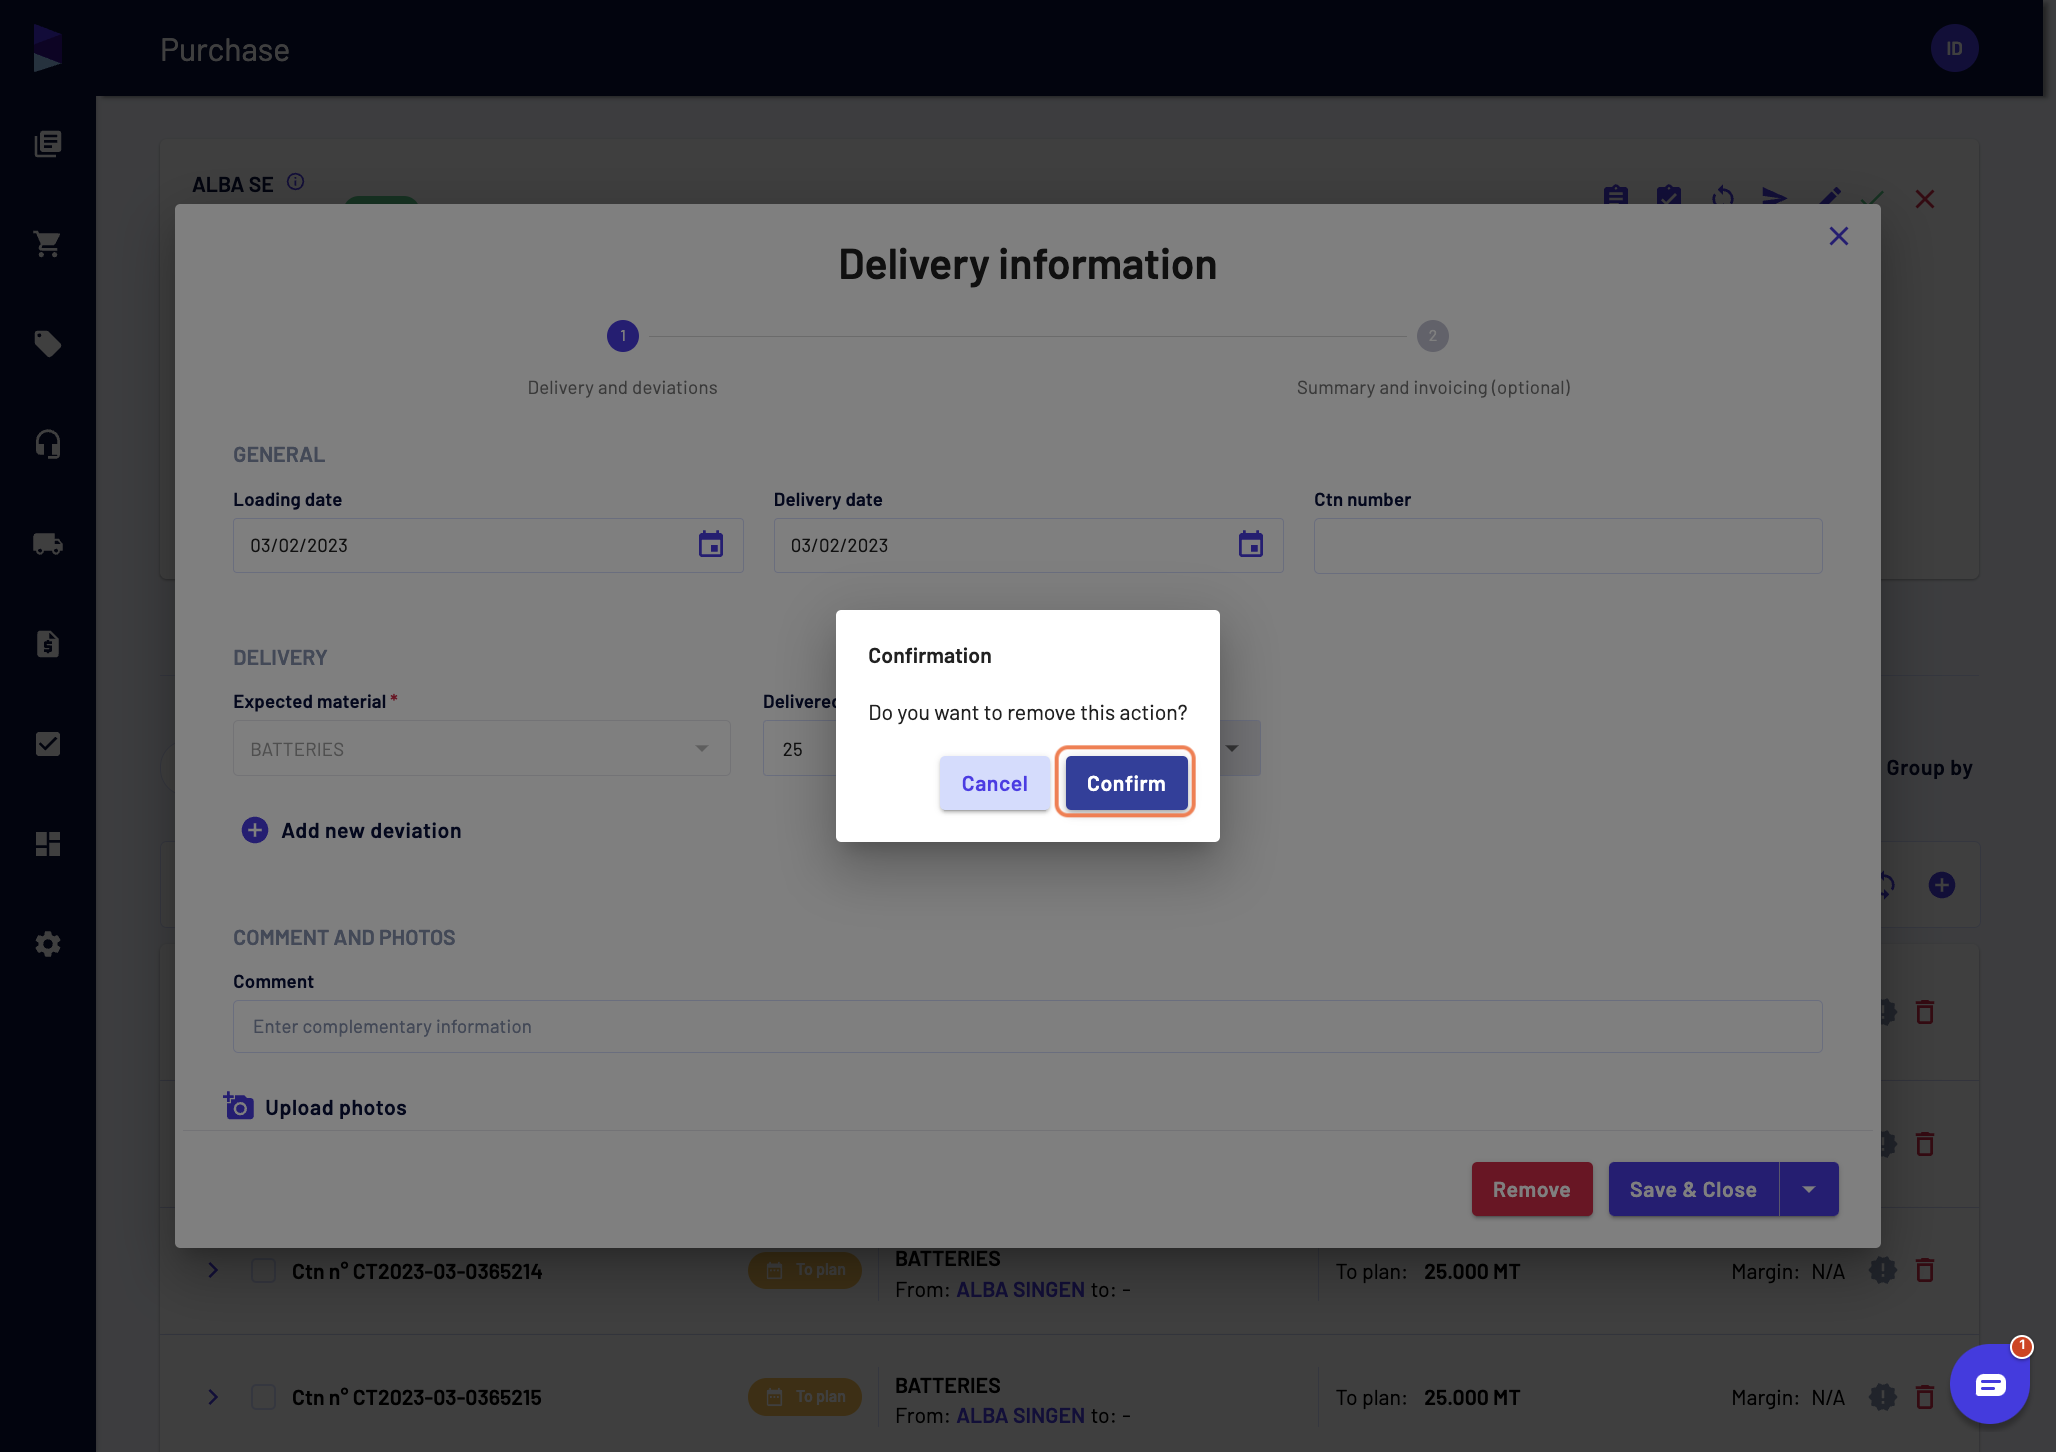Click the Ctn number input field

coord(1567,545)
